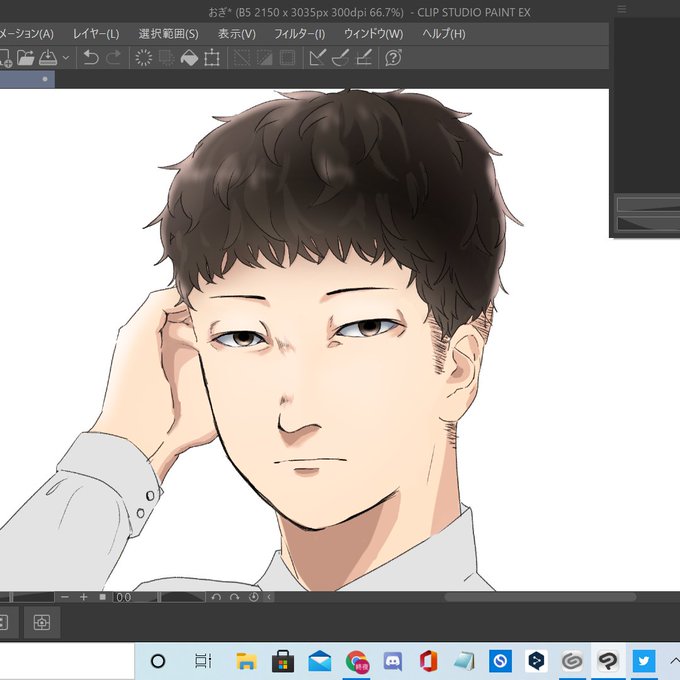Click the camera frame icon in bottom panel
The width and height of the screenshot is (680, 680).
(x=42, y=622)
